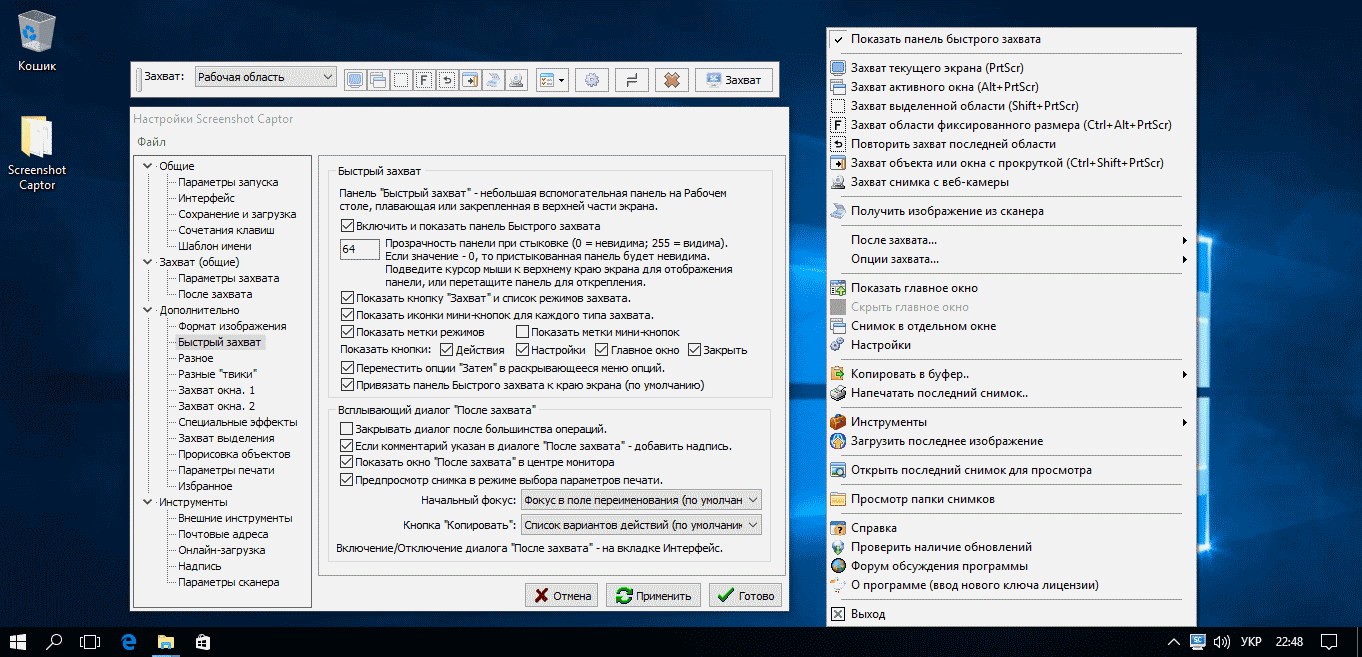Click the Отмена button
This screenshot has width=1362, height=657.
pyautogui.click(x=562, y=595)
